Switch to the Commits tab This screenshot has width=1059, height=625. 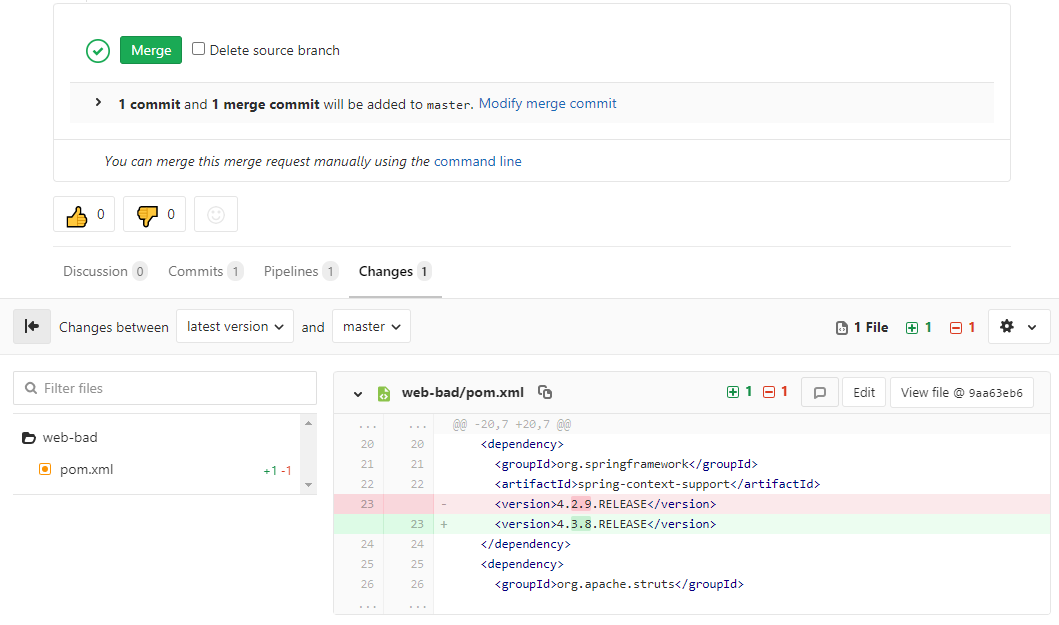204,272
